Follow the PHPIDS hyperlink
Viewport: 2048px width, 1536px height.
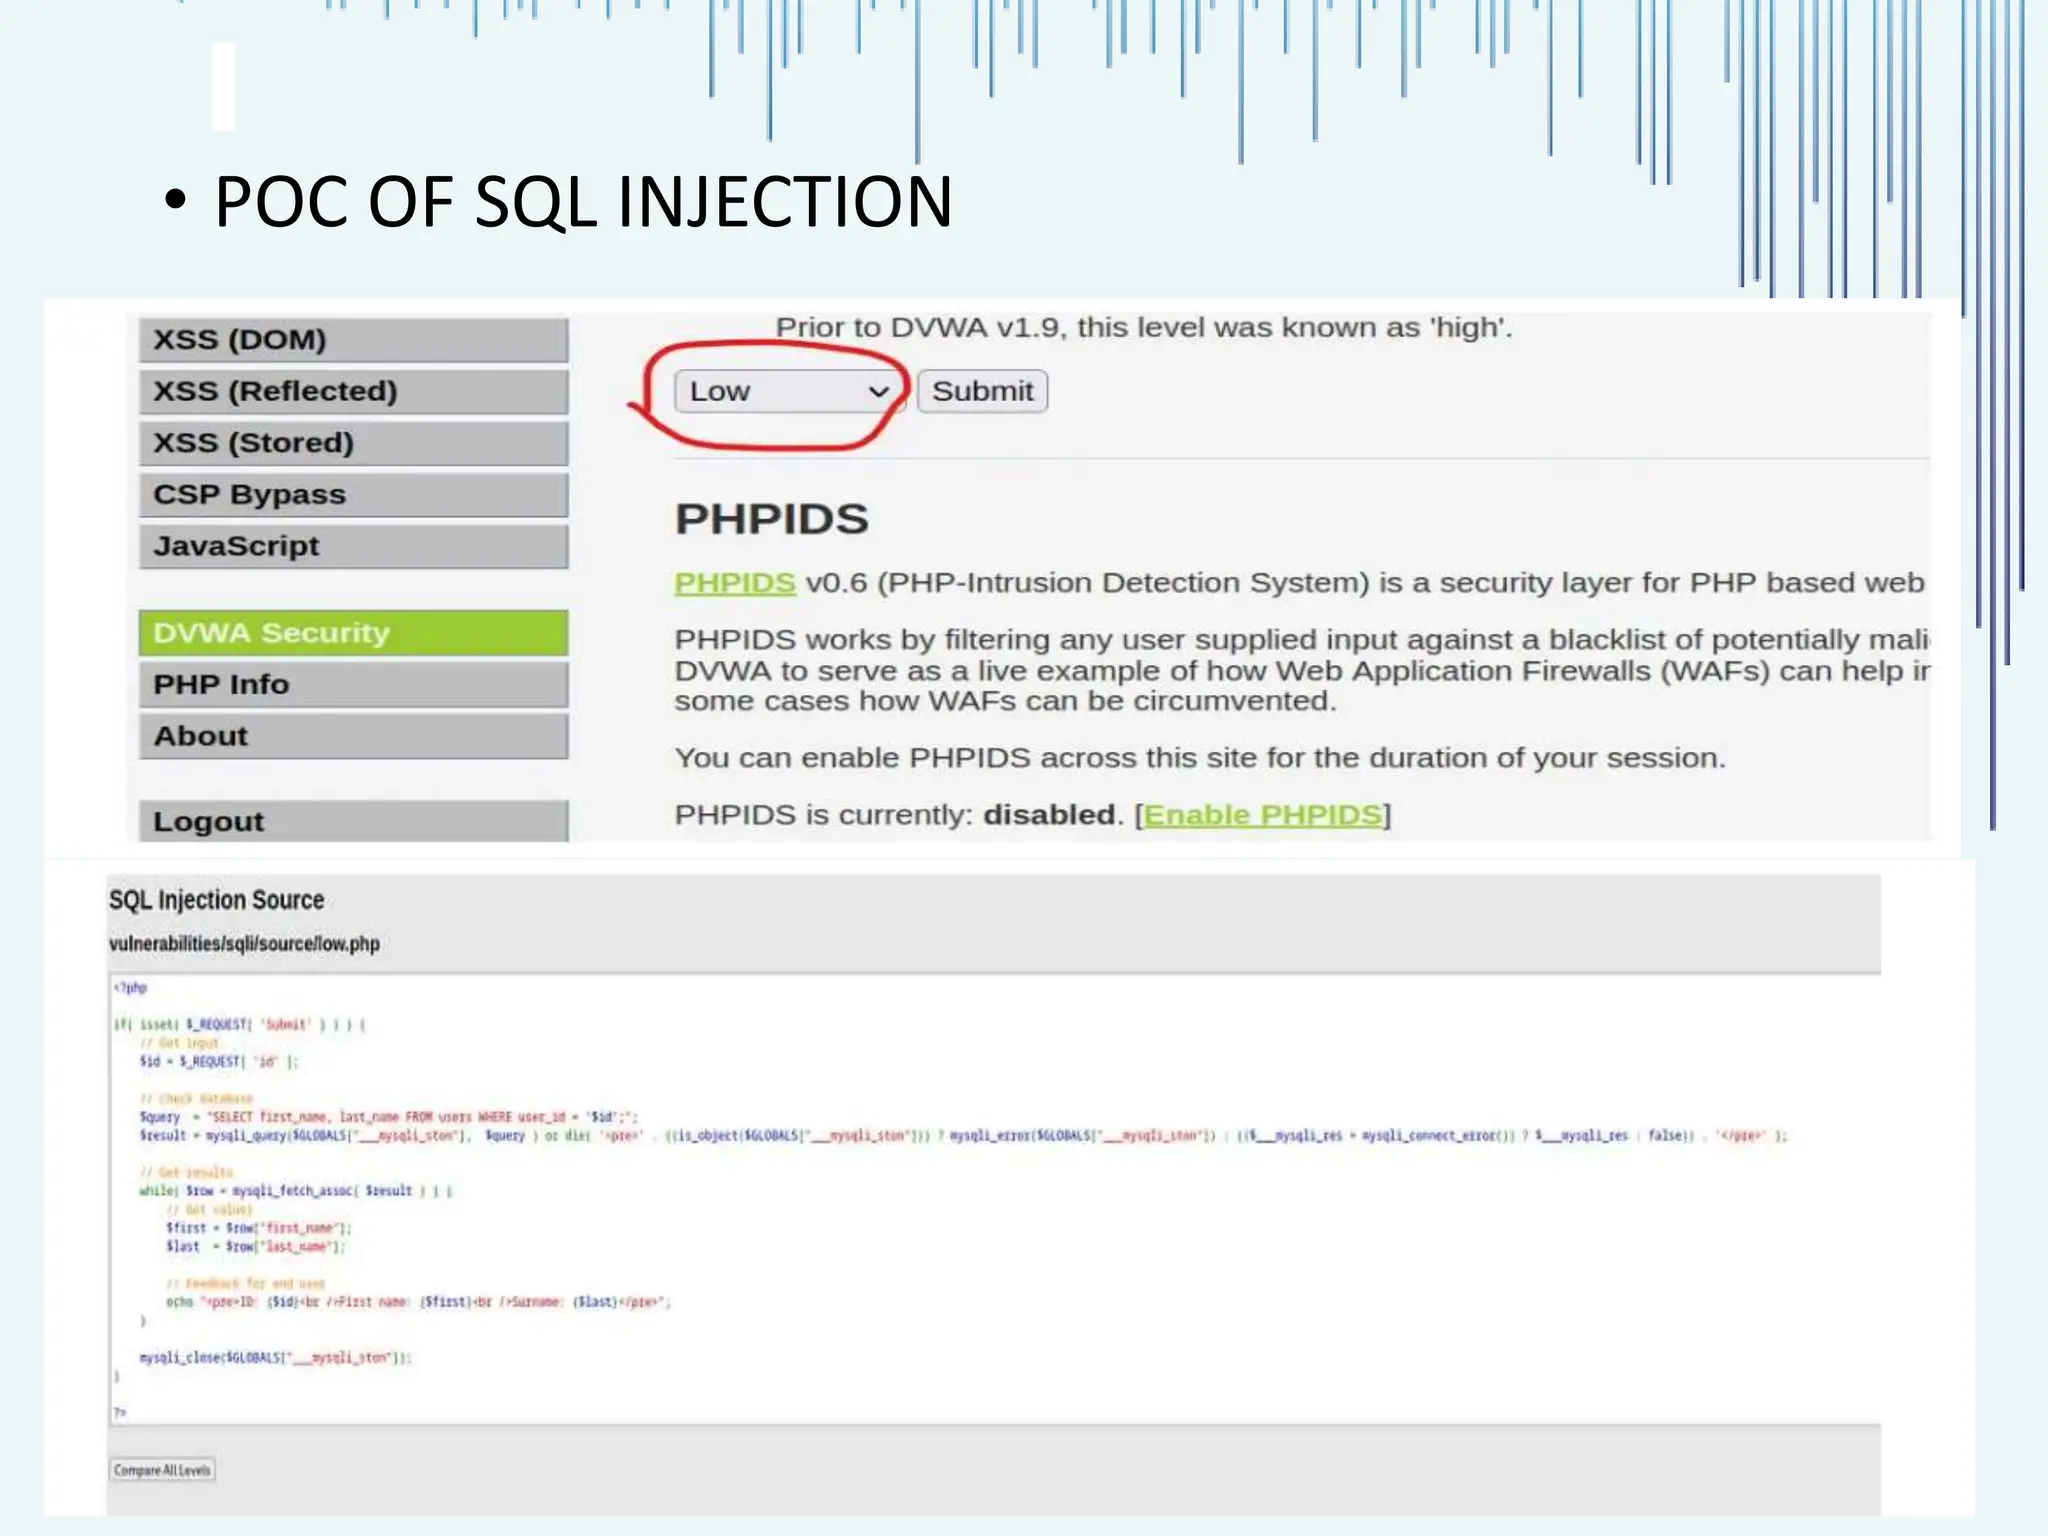coord(735,583)
